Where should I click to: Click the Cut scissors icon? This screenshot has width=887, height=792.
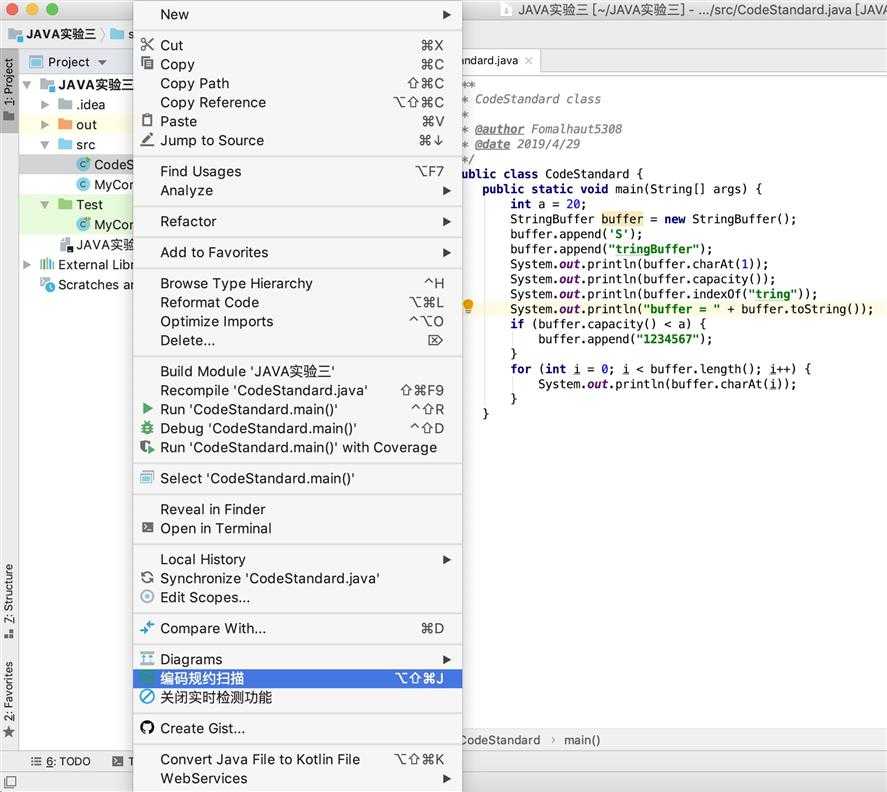pyautogui.click(x=147, y=44)
